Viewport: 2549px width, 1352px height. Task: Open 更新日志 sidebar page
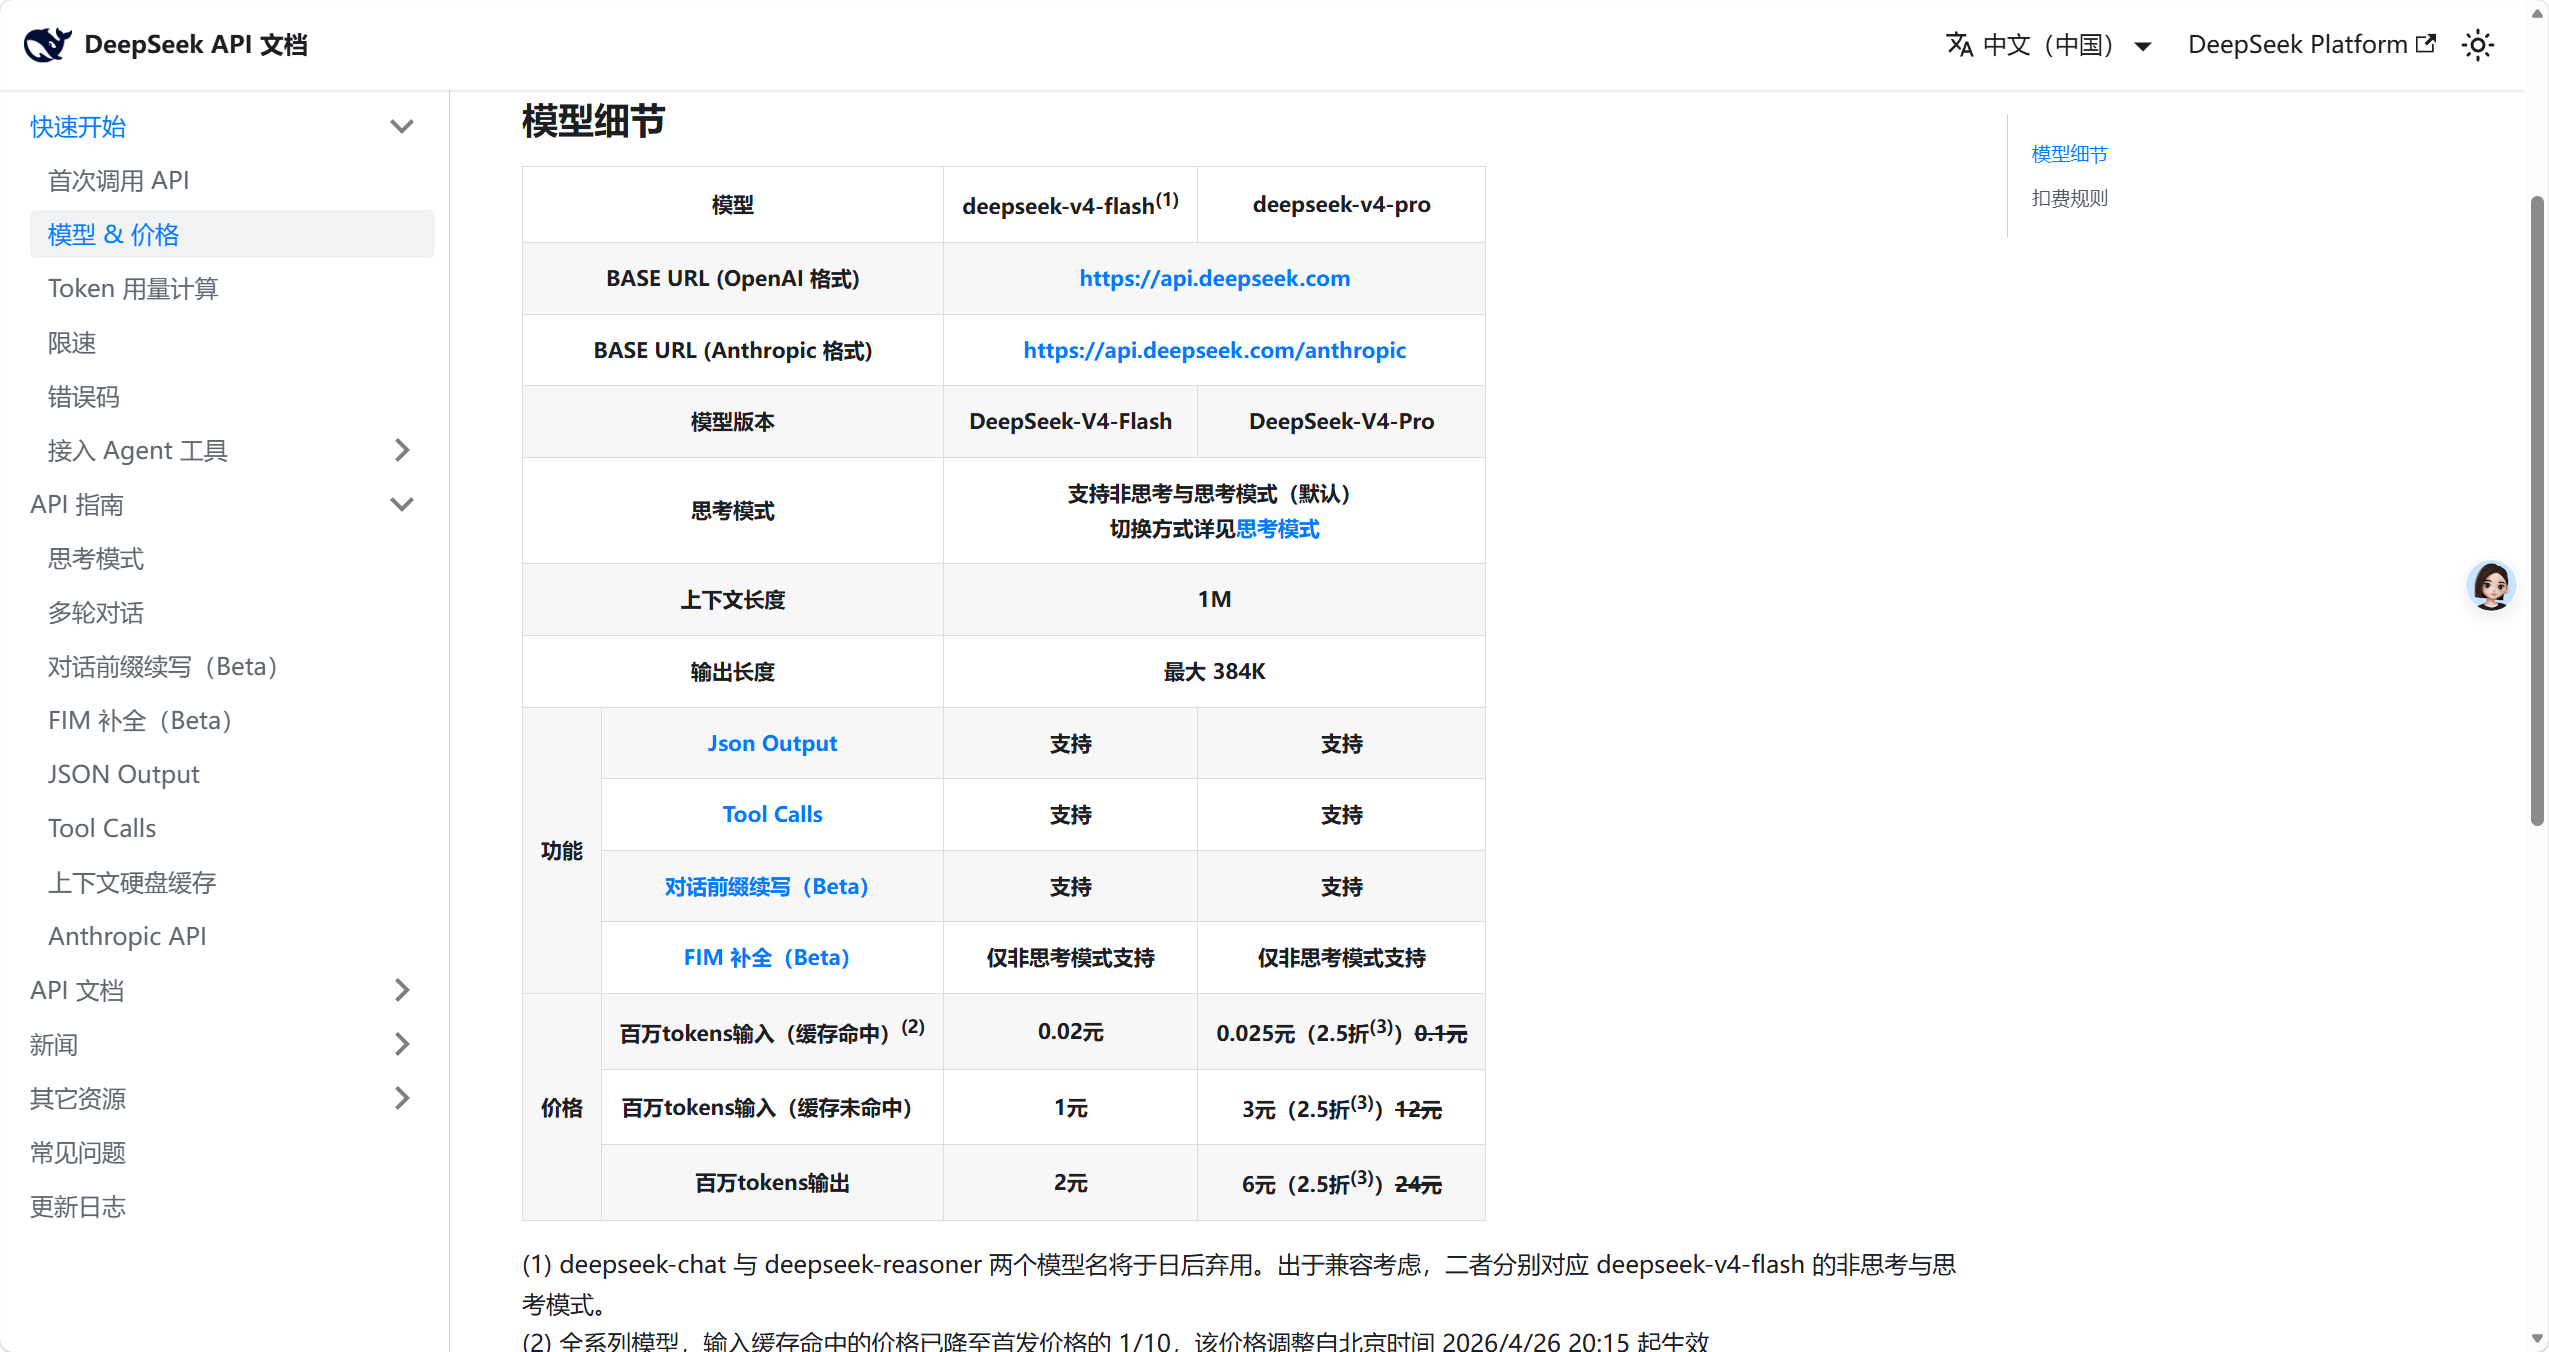click(x=78, y=1207)
